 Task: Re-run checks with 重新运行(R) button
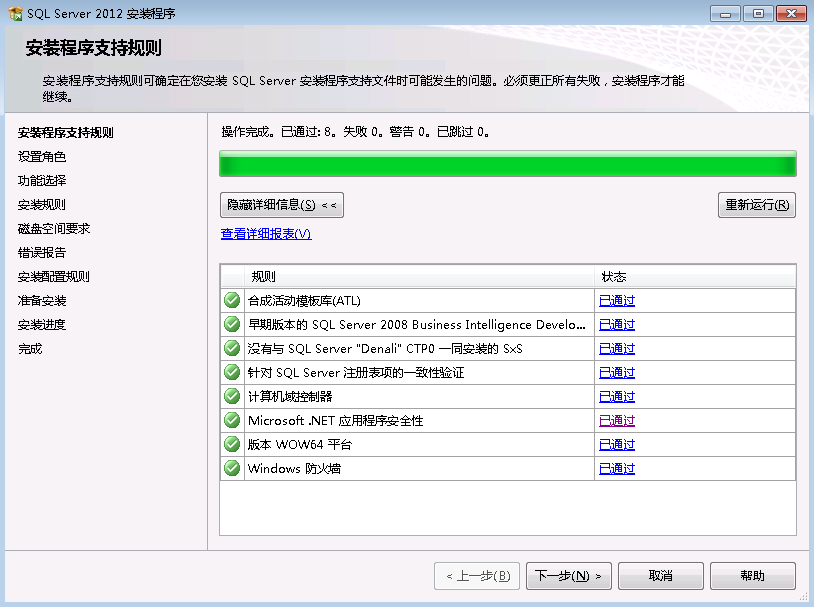point(757,205)
